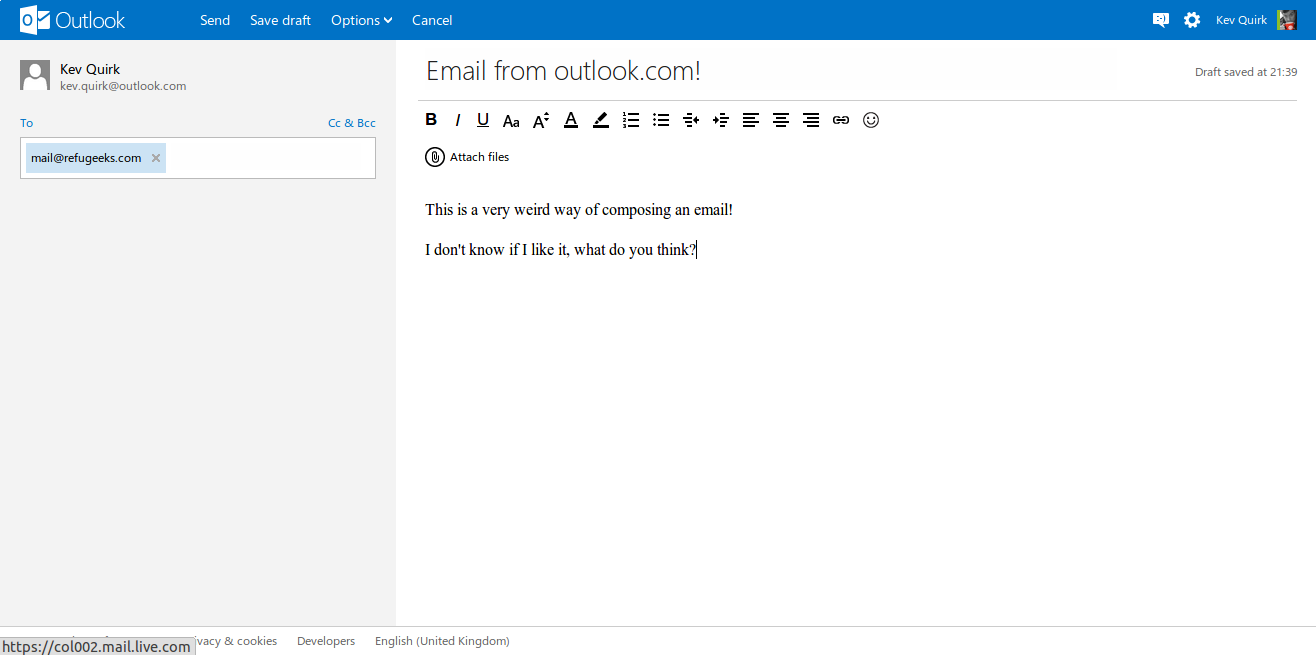Align text to the center

point(781,120)
